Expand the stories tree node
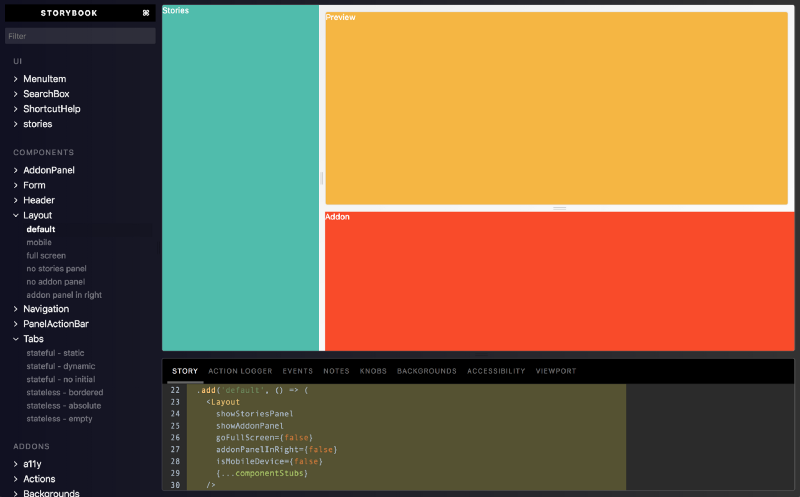 point(37,124)
